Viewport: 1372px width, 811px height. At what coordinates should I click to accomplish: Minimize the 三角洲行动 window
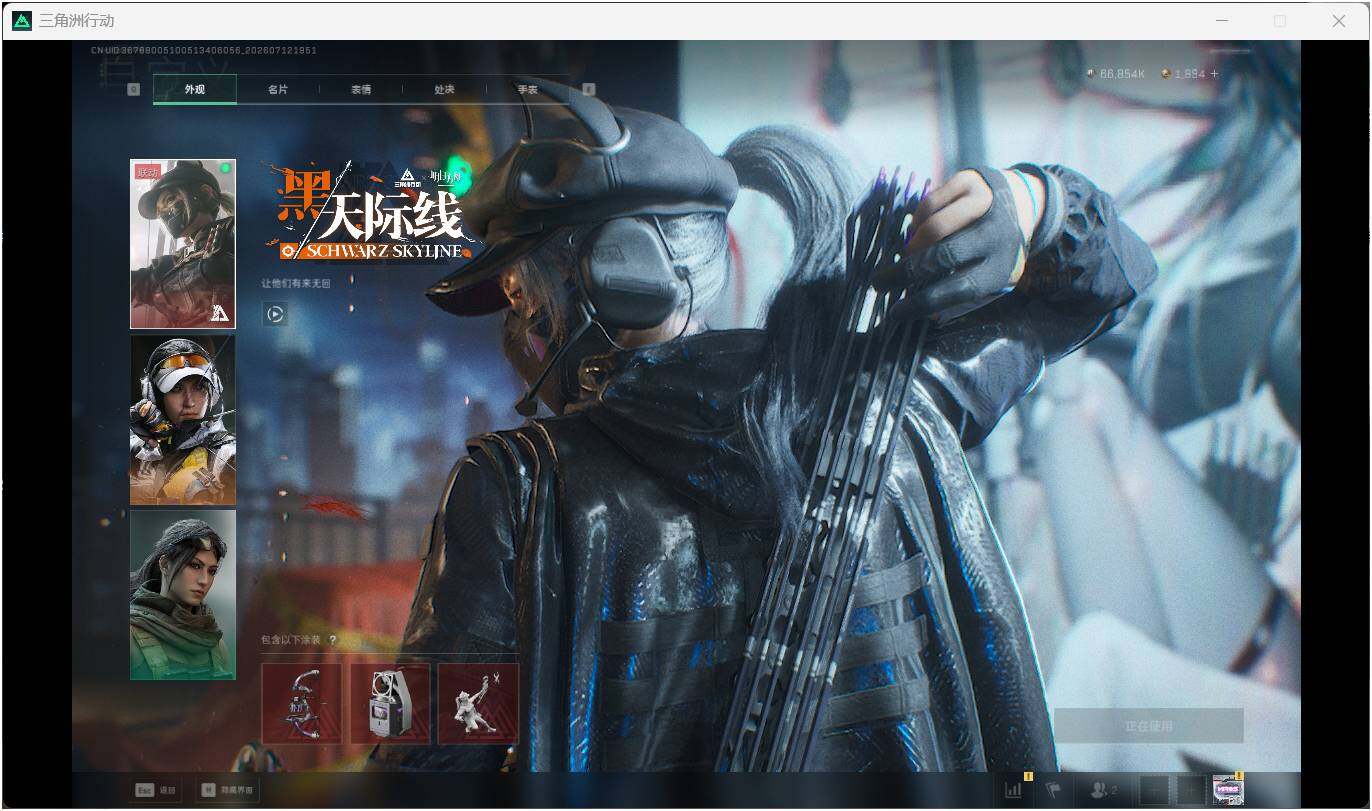(1222, 21)
